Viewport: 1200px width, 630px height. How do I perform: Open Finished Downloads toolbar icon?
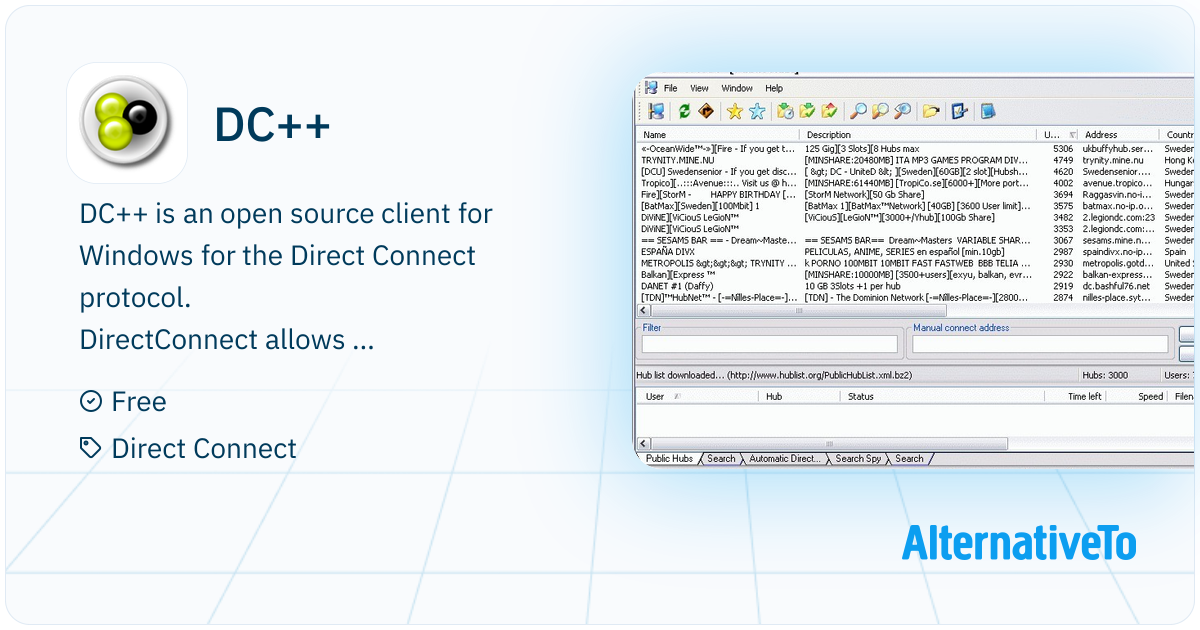pyautogui.click(x=807, y=111)
